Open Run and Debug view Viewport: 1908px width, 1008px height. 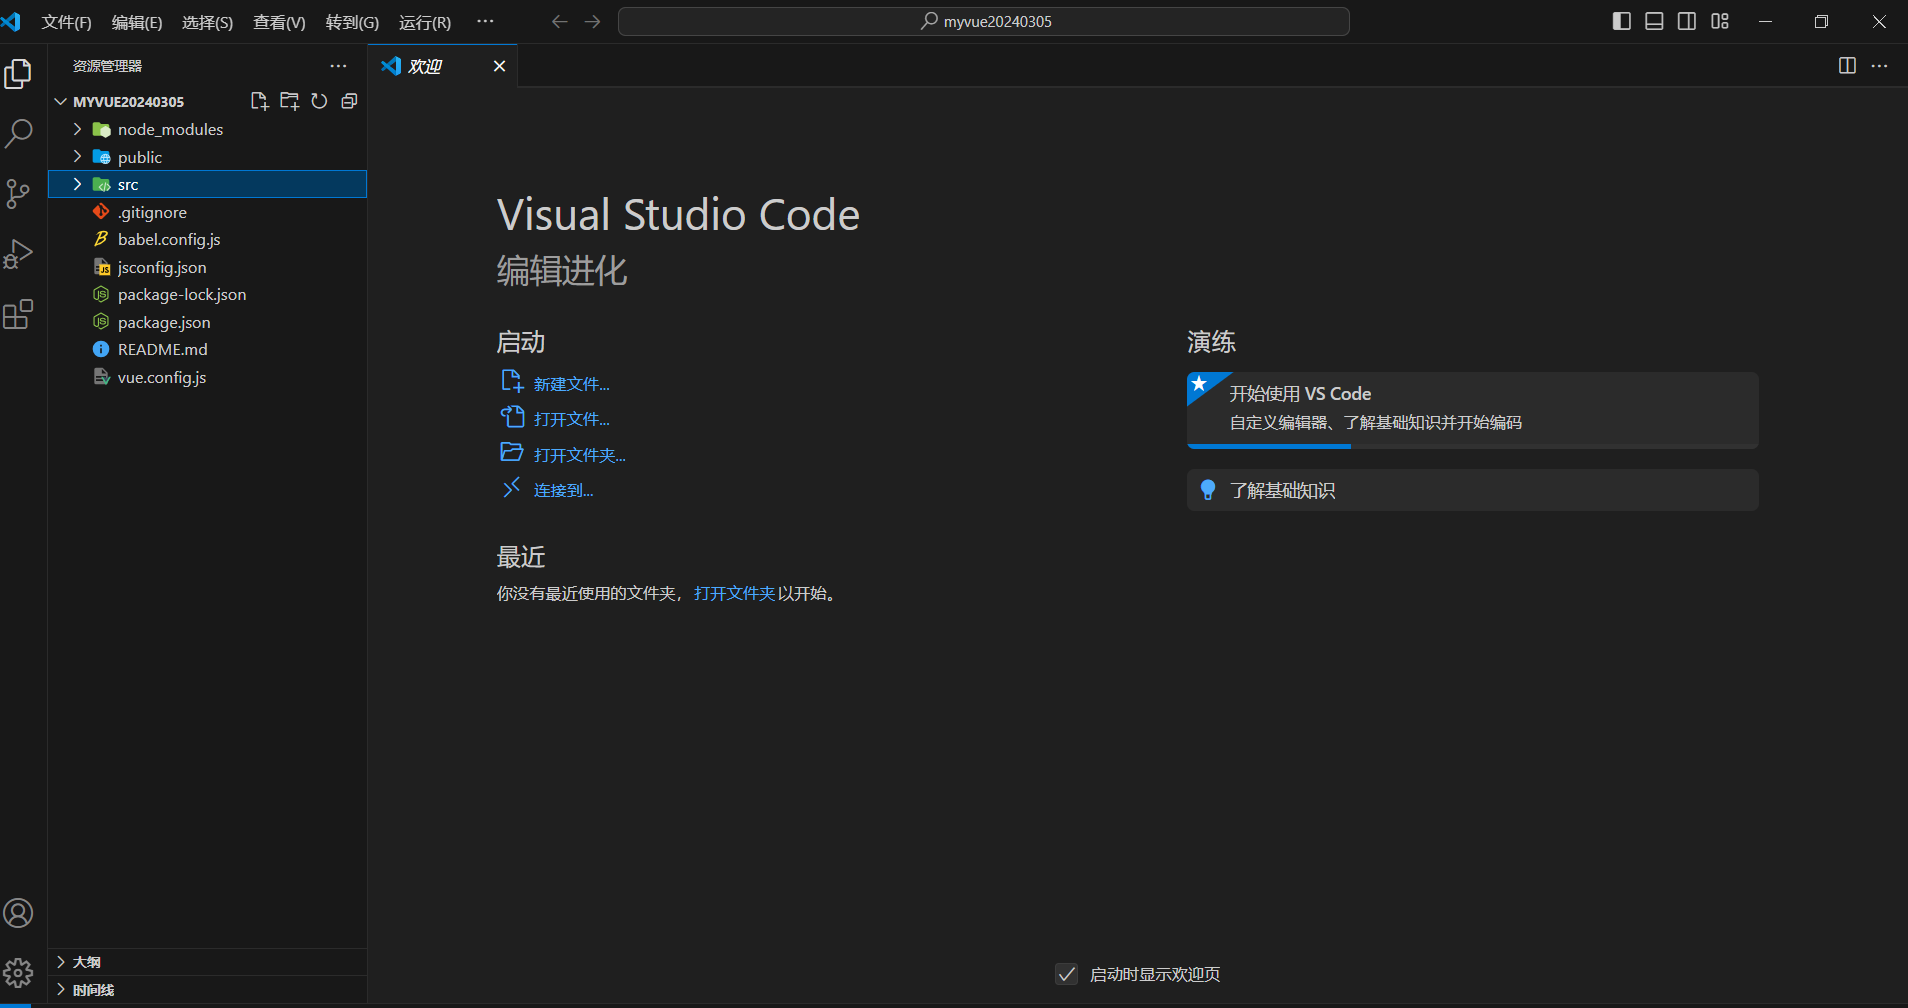click(x=19, y=254)
